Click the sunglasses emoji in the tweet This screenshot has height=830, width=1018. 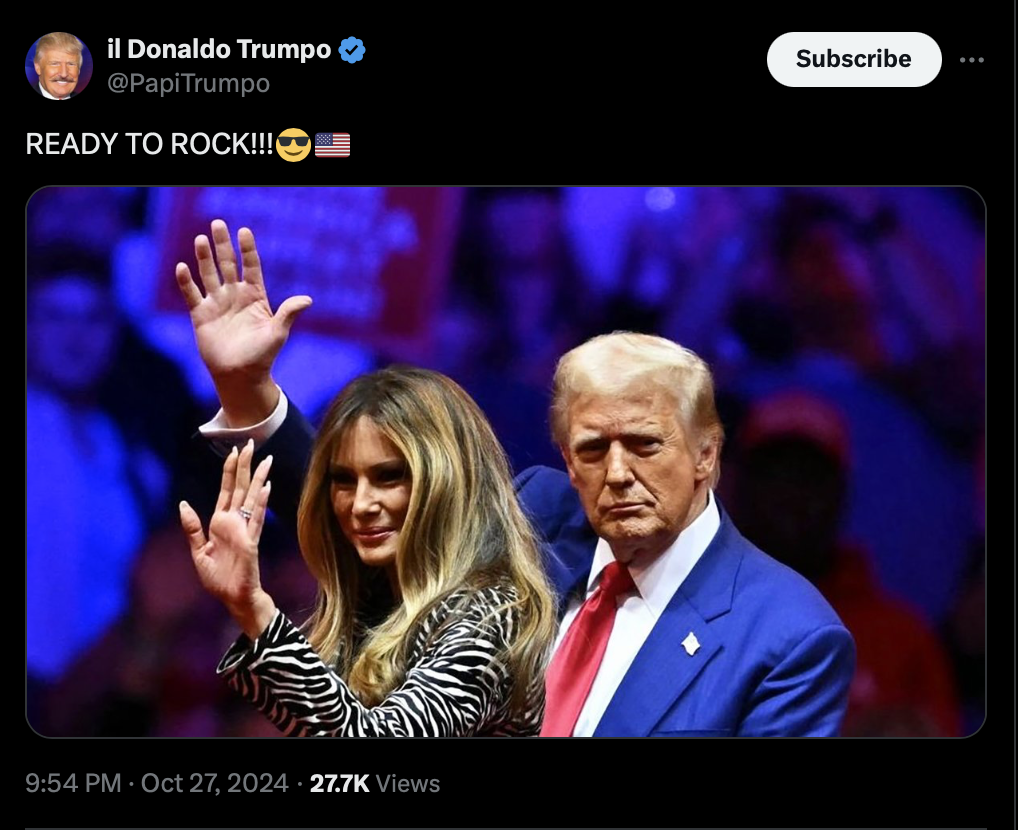click(293, 145)
